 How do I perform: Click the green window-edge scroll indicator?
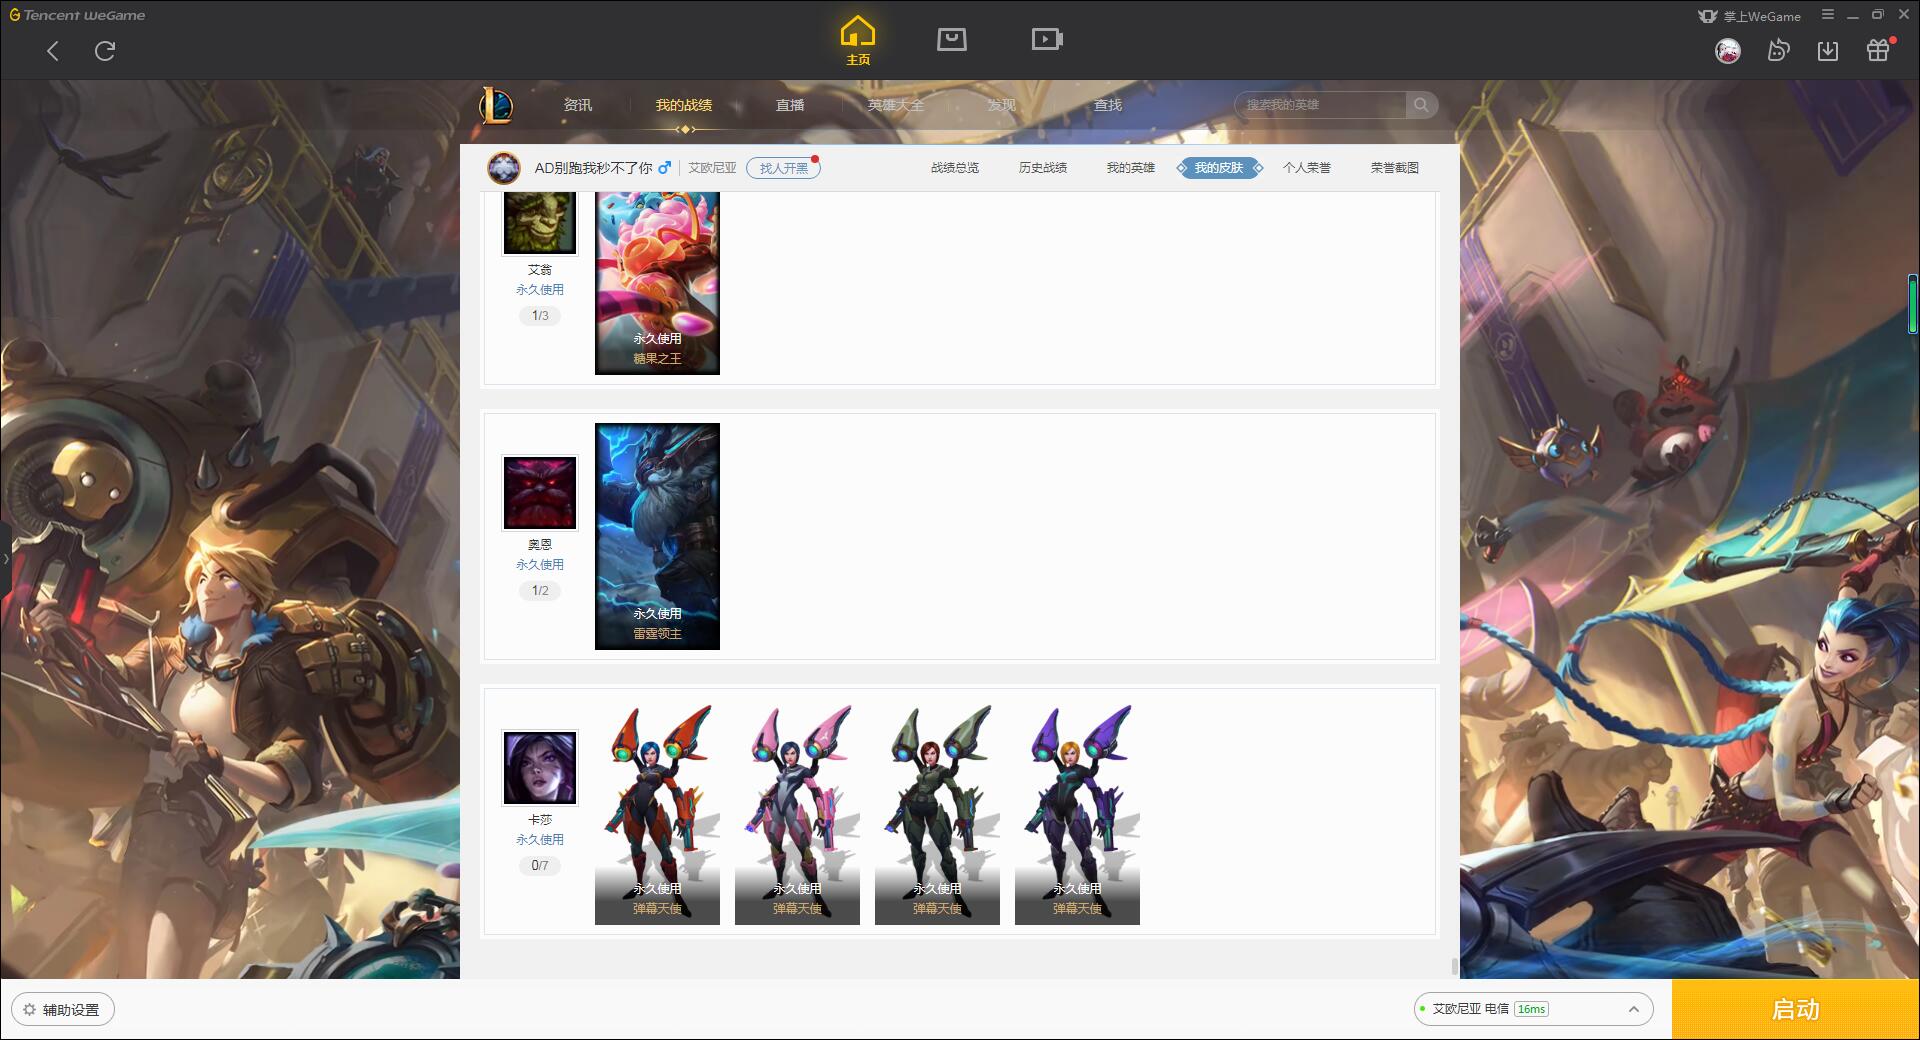coord(1913,305)
